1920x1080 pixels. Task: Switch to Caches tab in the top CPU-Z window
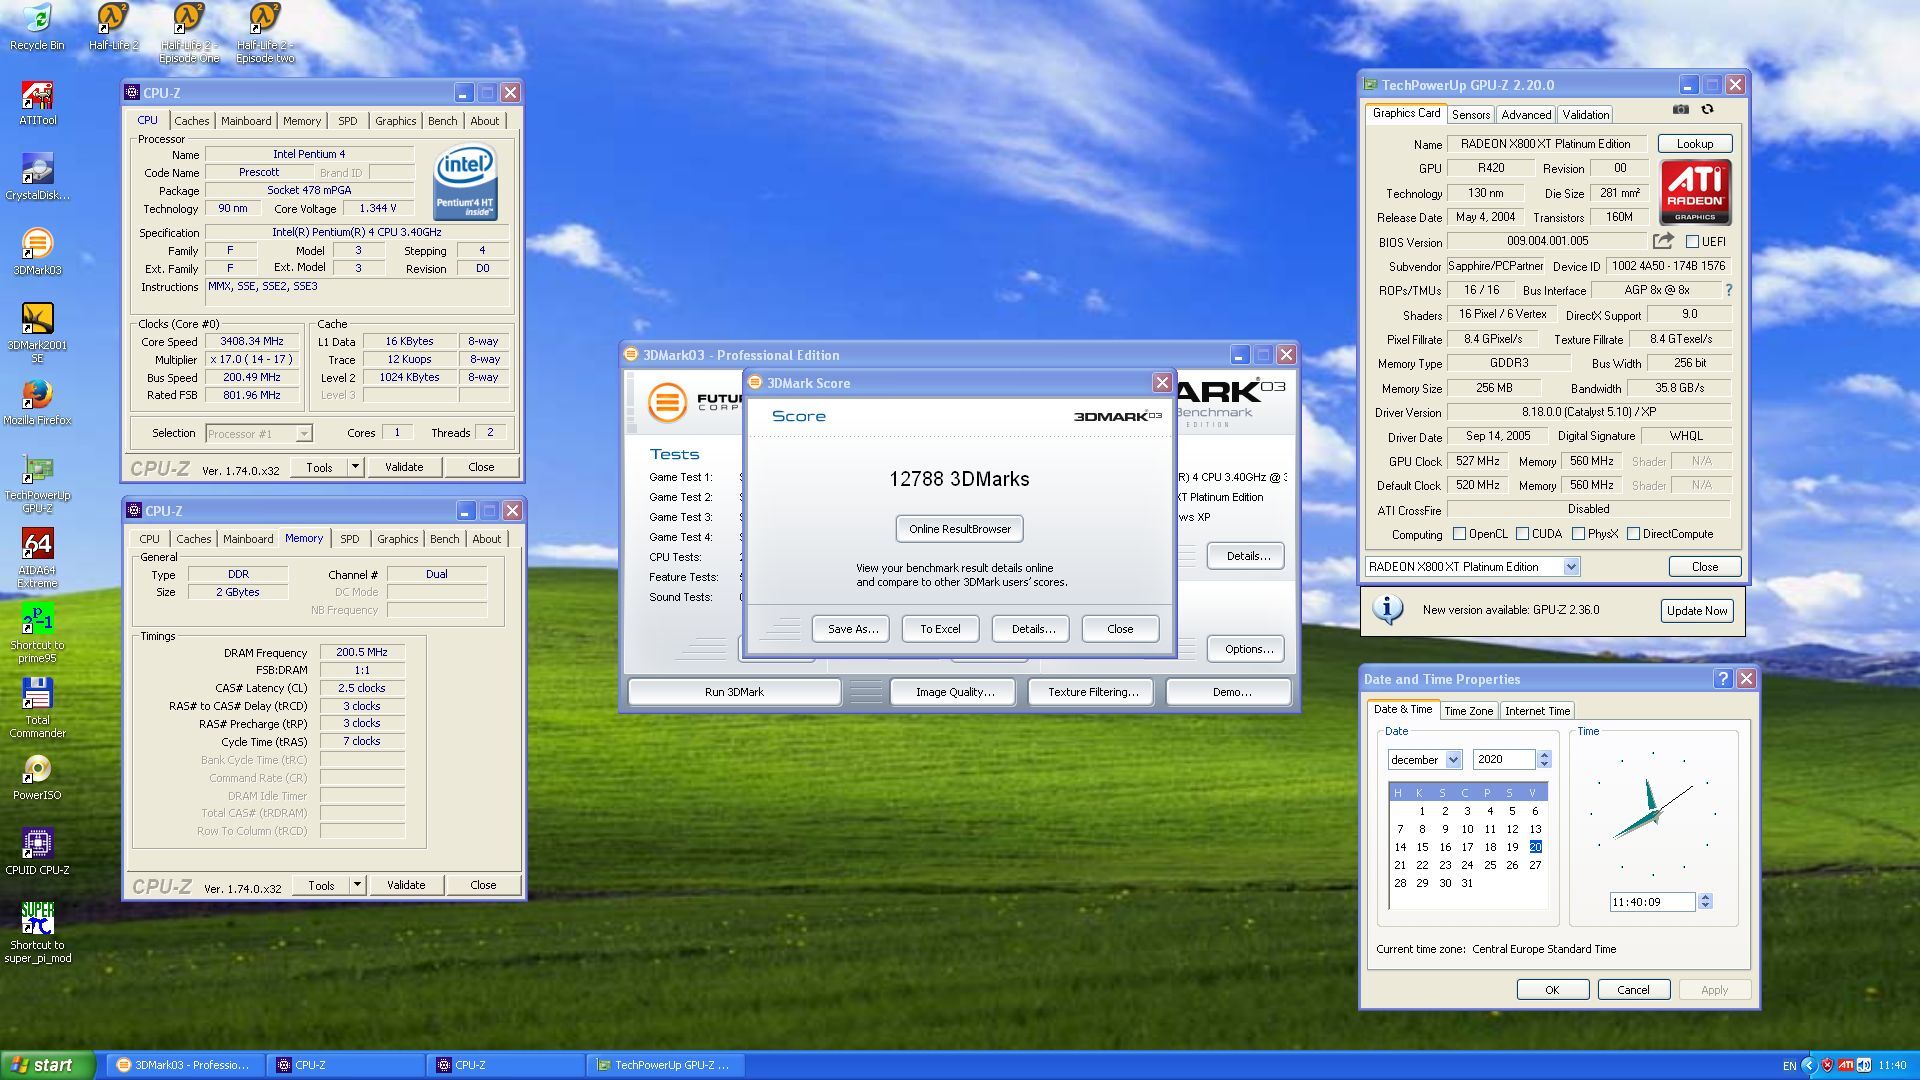pyautogui.click(x=192, y=121)
